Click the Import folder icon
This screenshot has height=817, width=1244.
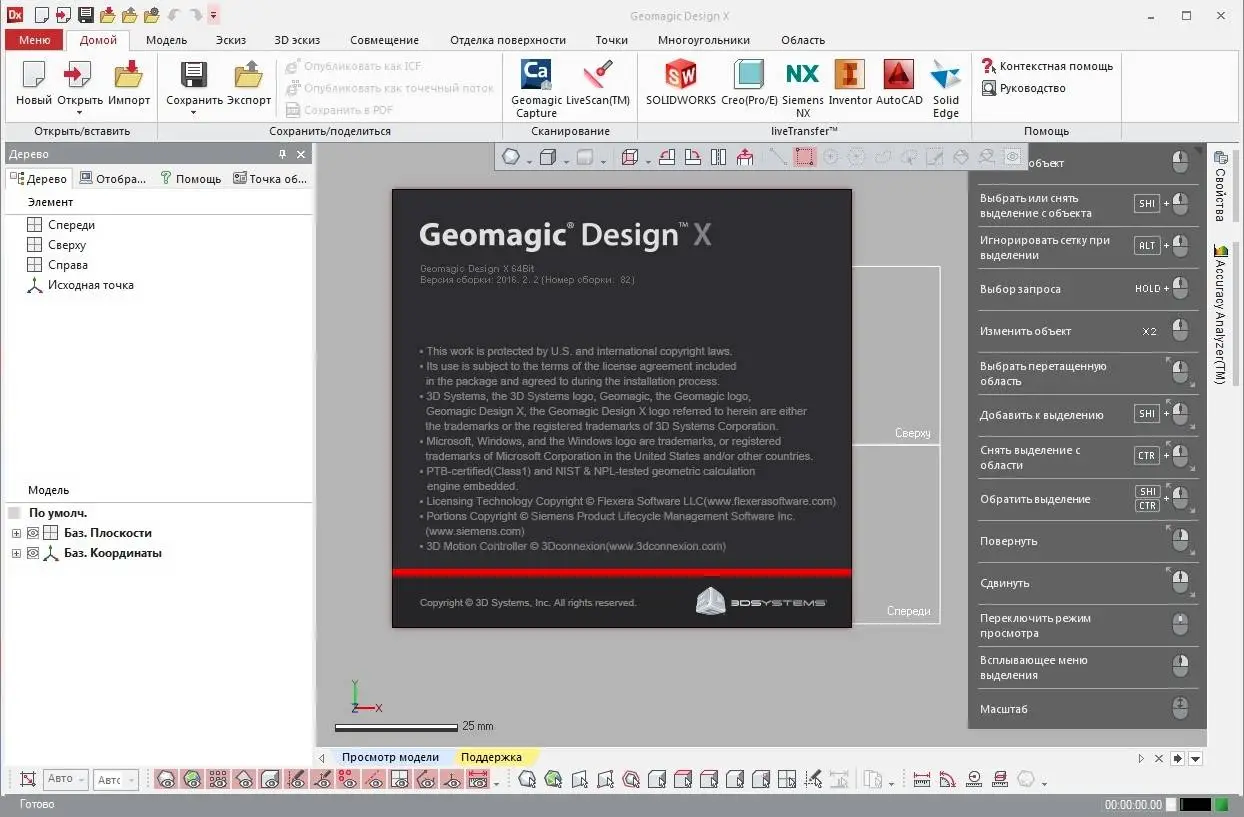pyautogui.click(x=129, y=76)
